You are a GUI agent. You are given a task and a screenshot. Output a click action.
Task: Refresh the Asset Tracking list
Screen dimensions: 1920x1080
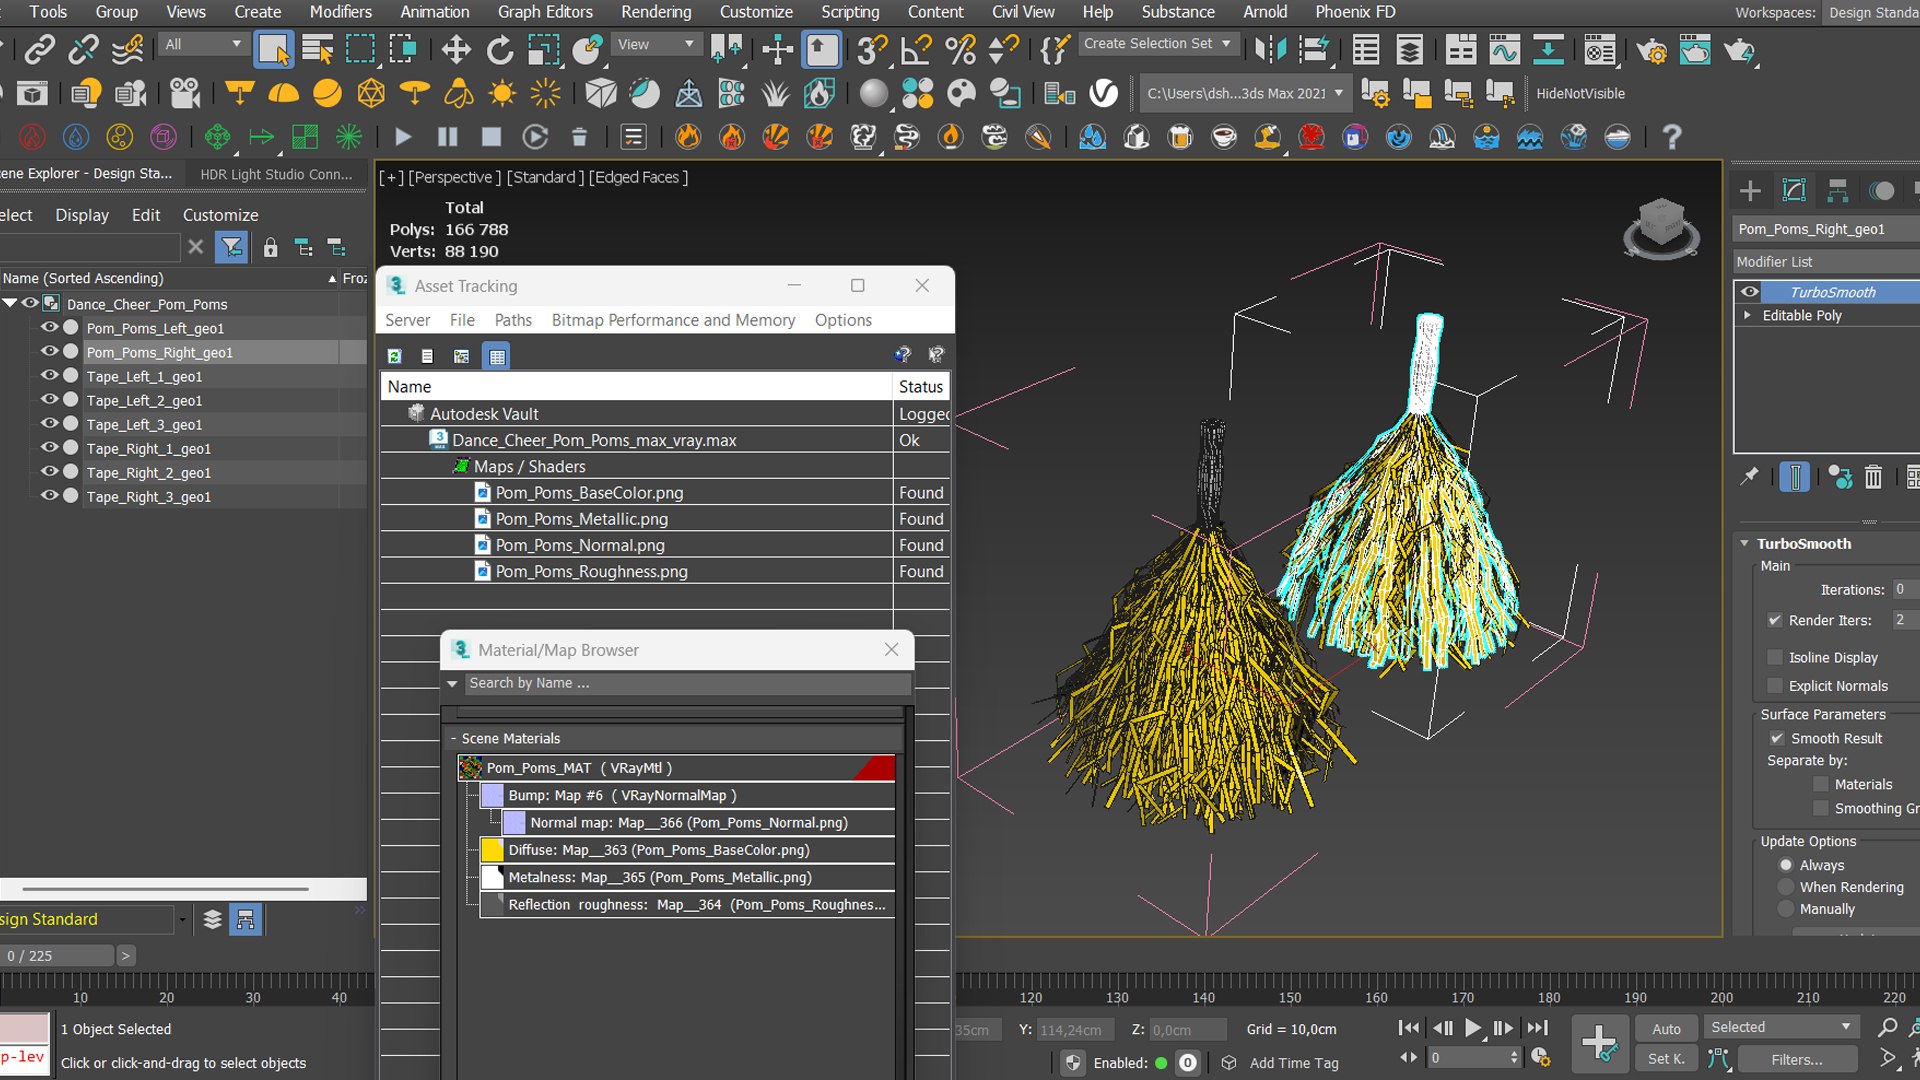395,356
